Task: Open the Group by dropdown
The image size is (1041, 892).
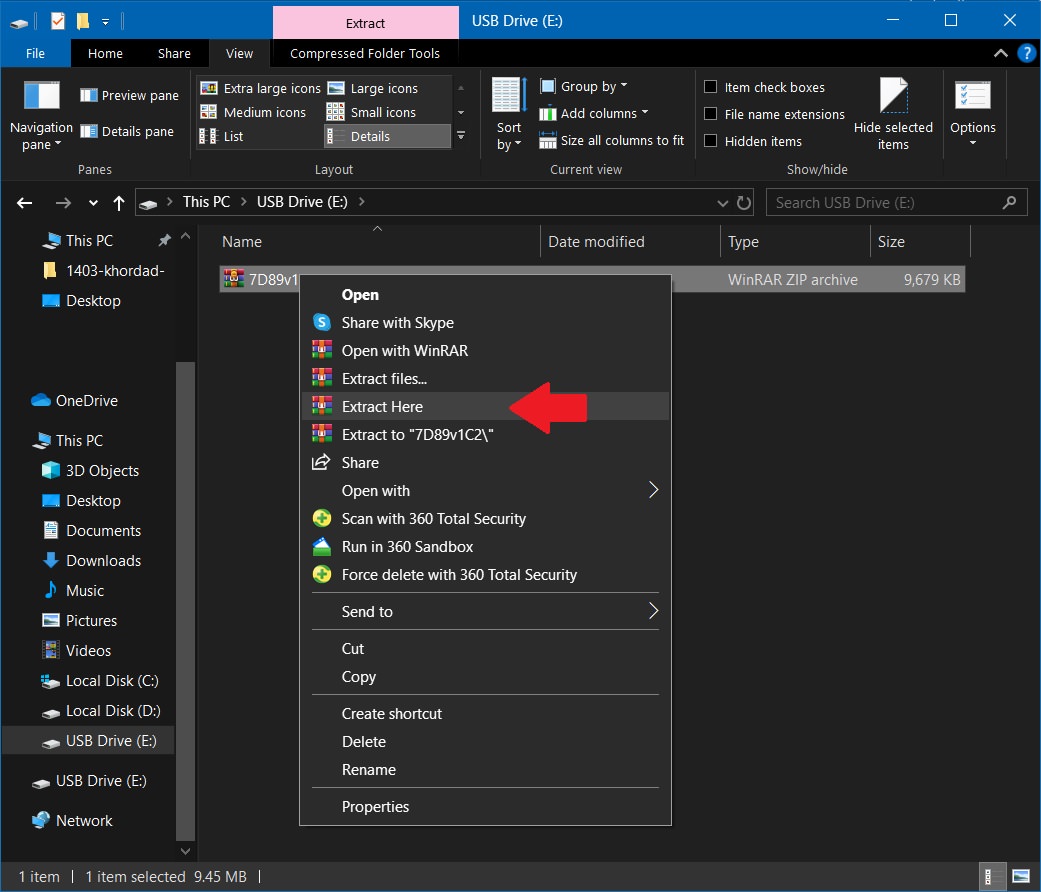Action: (584, 86)
